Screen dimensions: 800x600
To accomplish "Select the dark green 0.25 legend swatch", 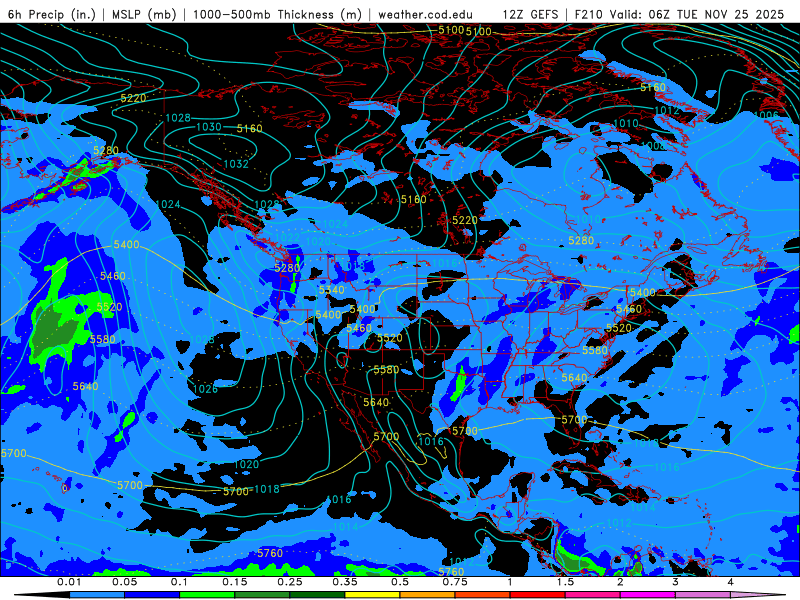I will click(317, 595).
